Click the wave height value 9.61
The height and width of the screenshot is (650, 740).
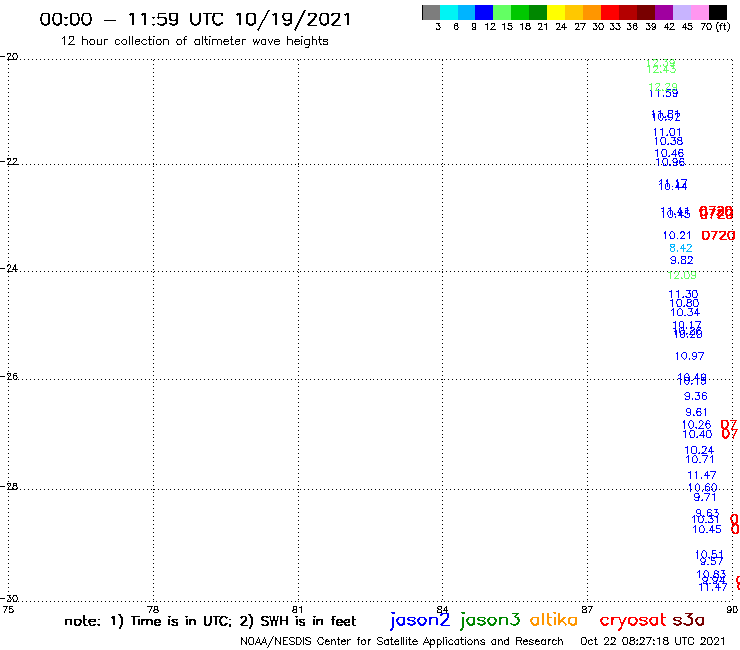click(697, 412)
